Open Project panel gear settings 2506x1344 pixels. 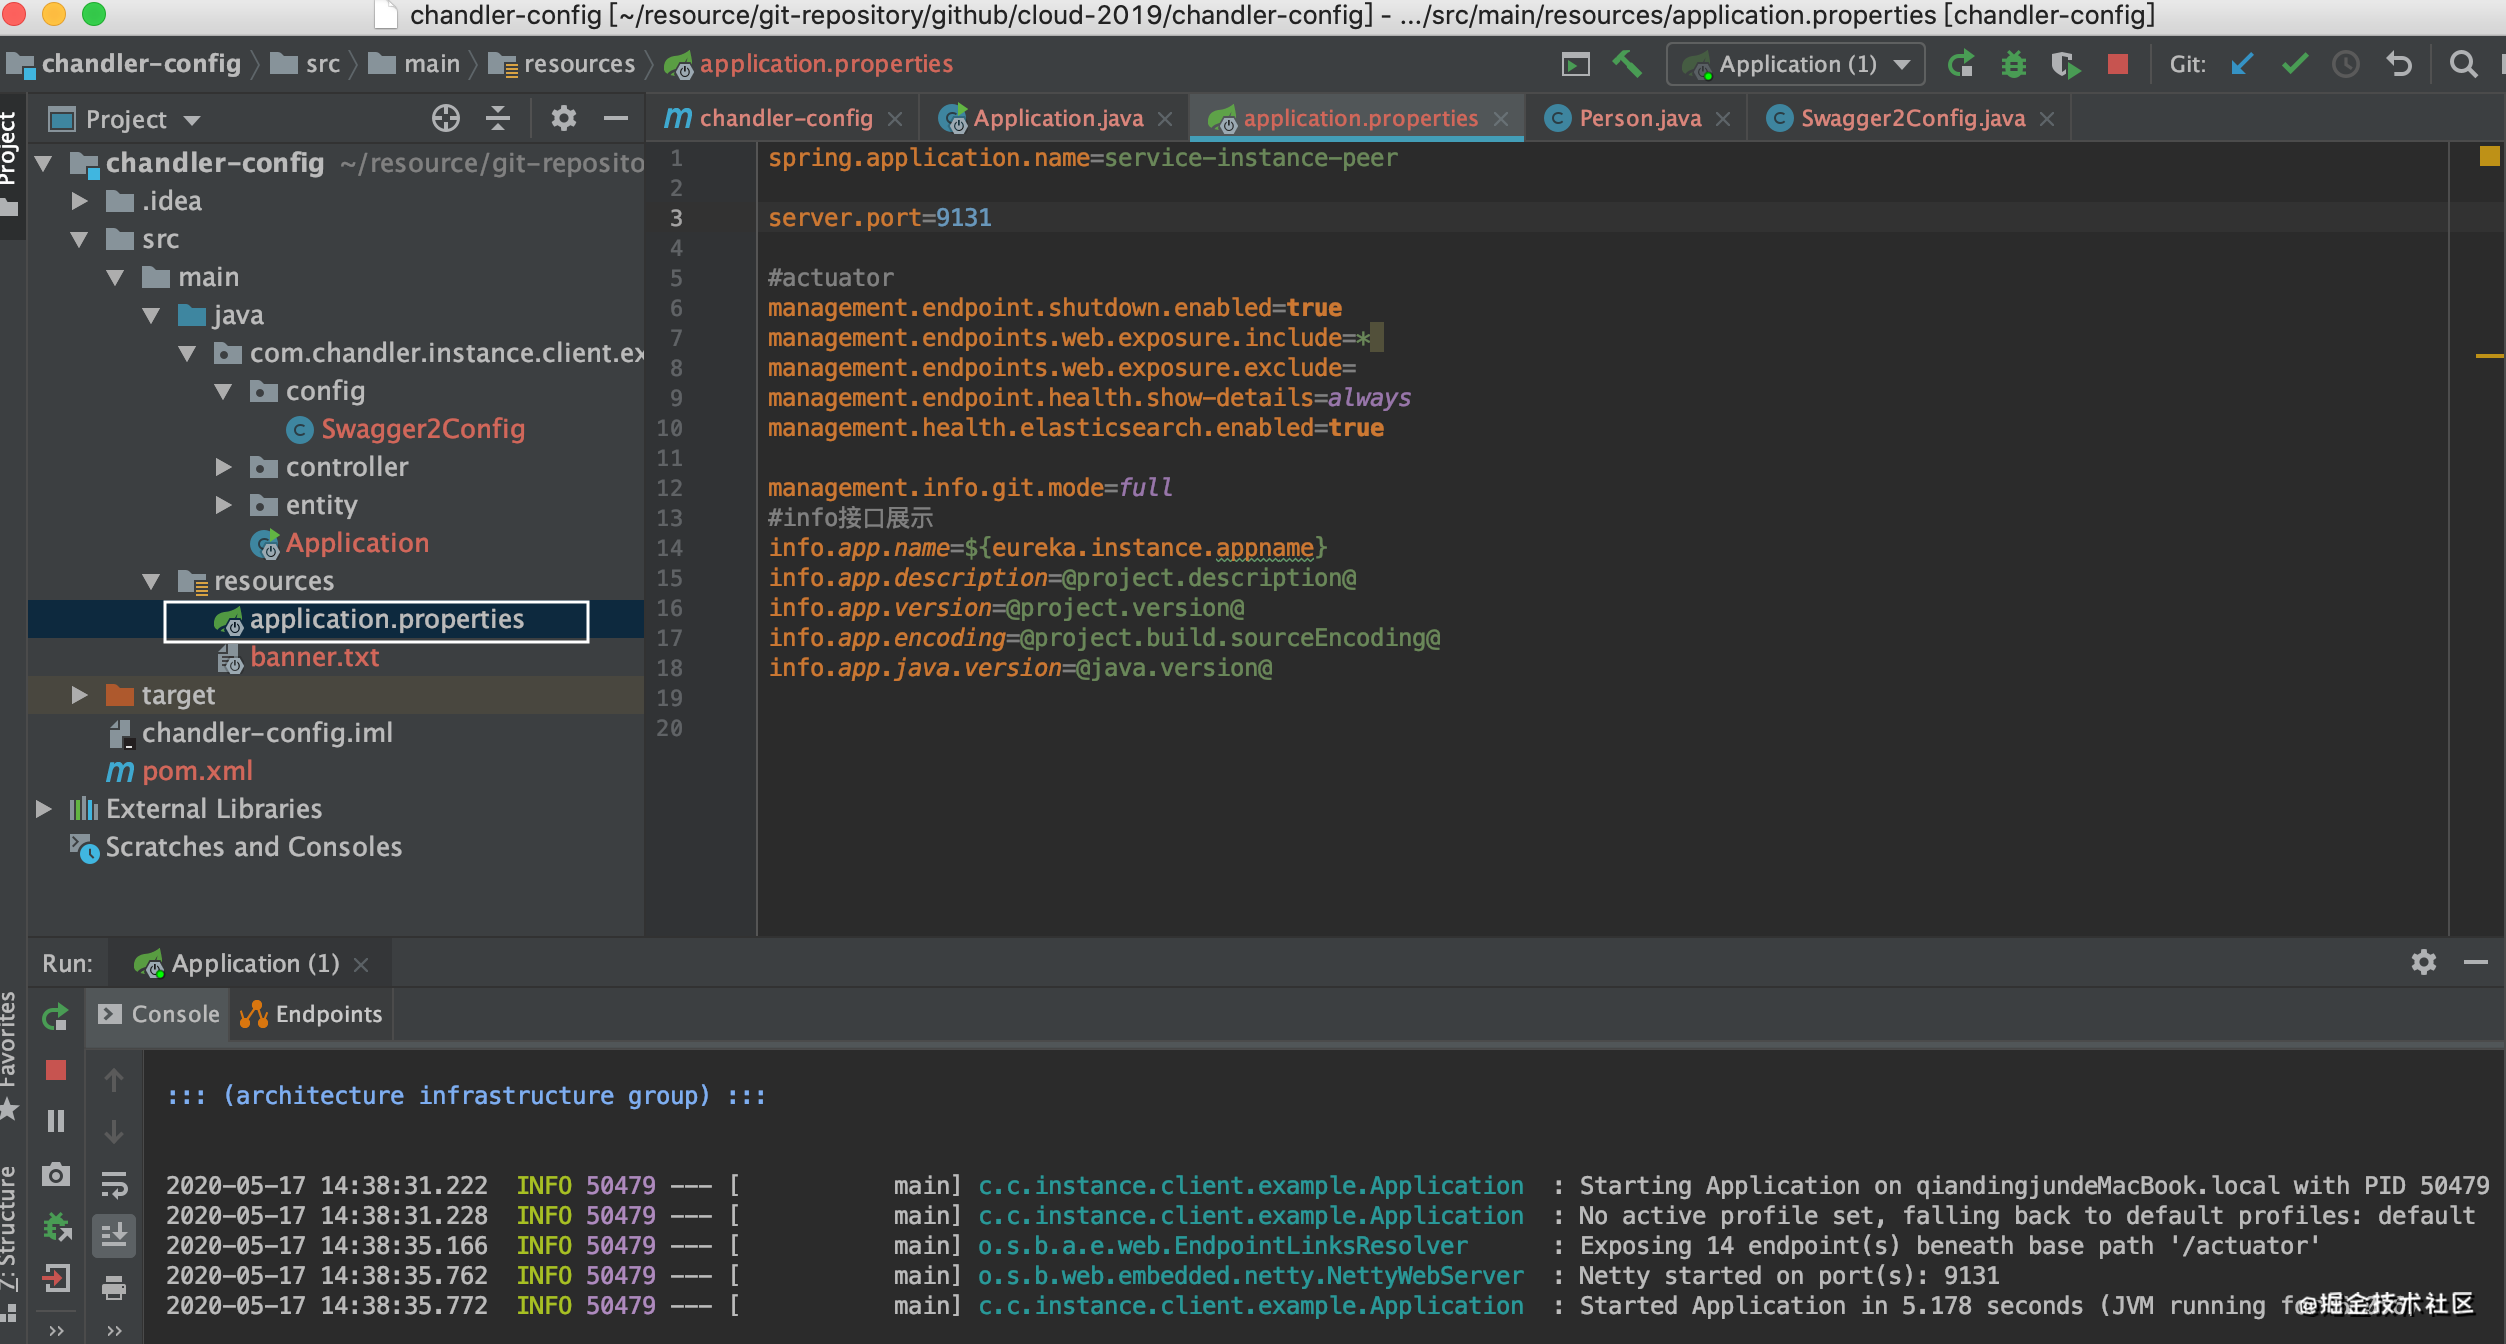[563, 119]
